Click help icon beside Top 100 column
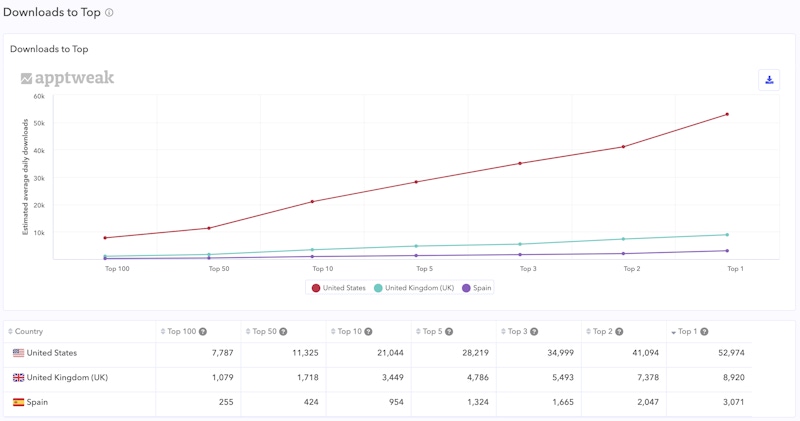 [x=203, y=332]
